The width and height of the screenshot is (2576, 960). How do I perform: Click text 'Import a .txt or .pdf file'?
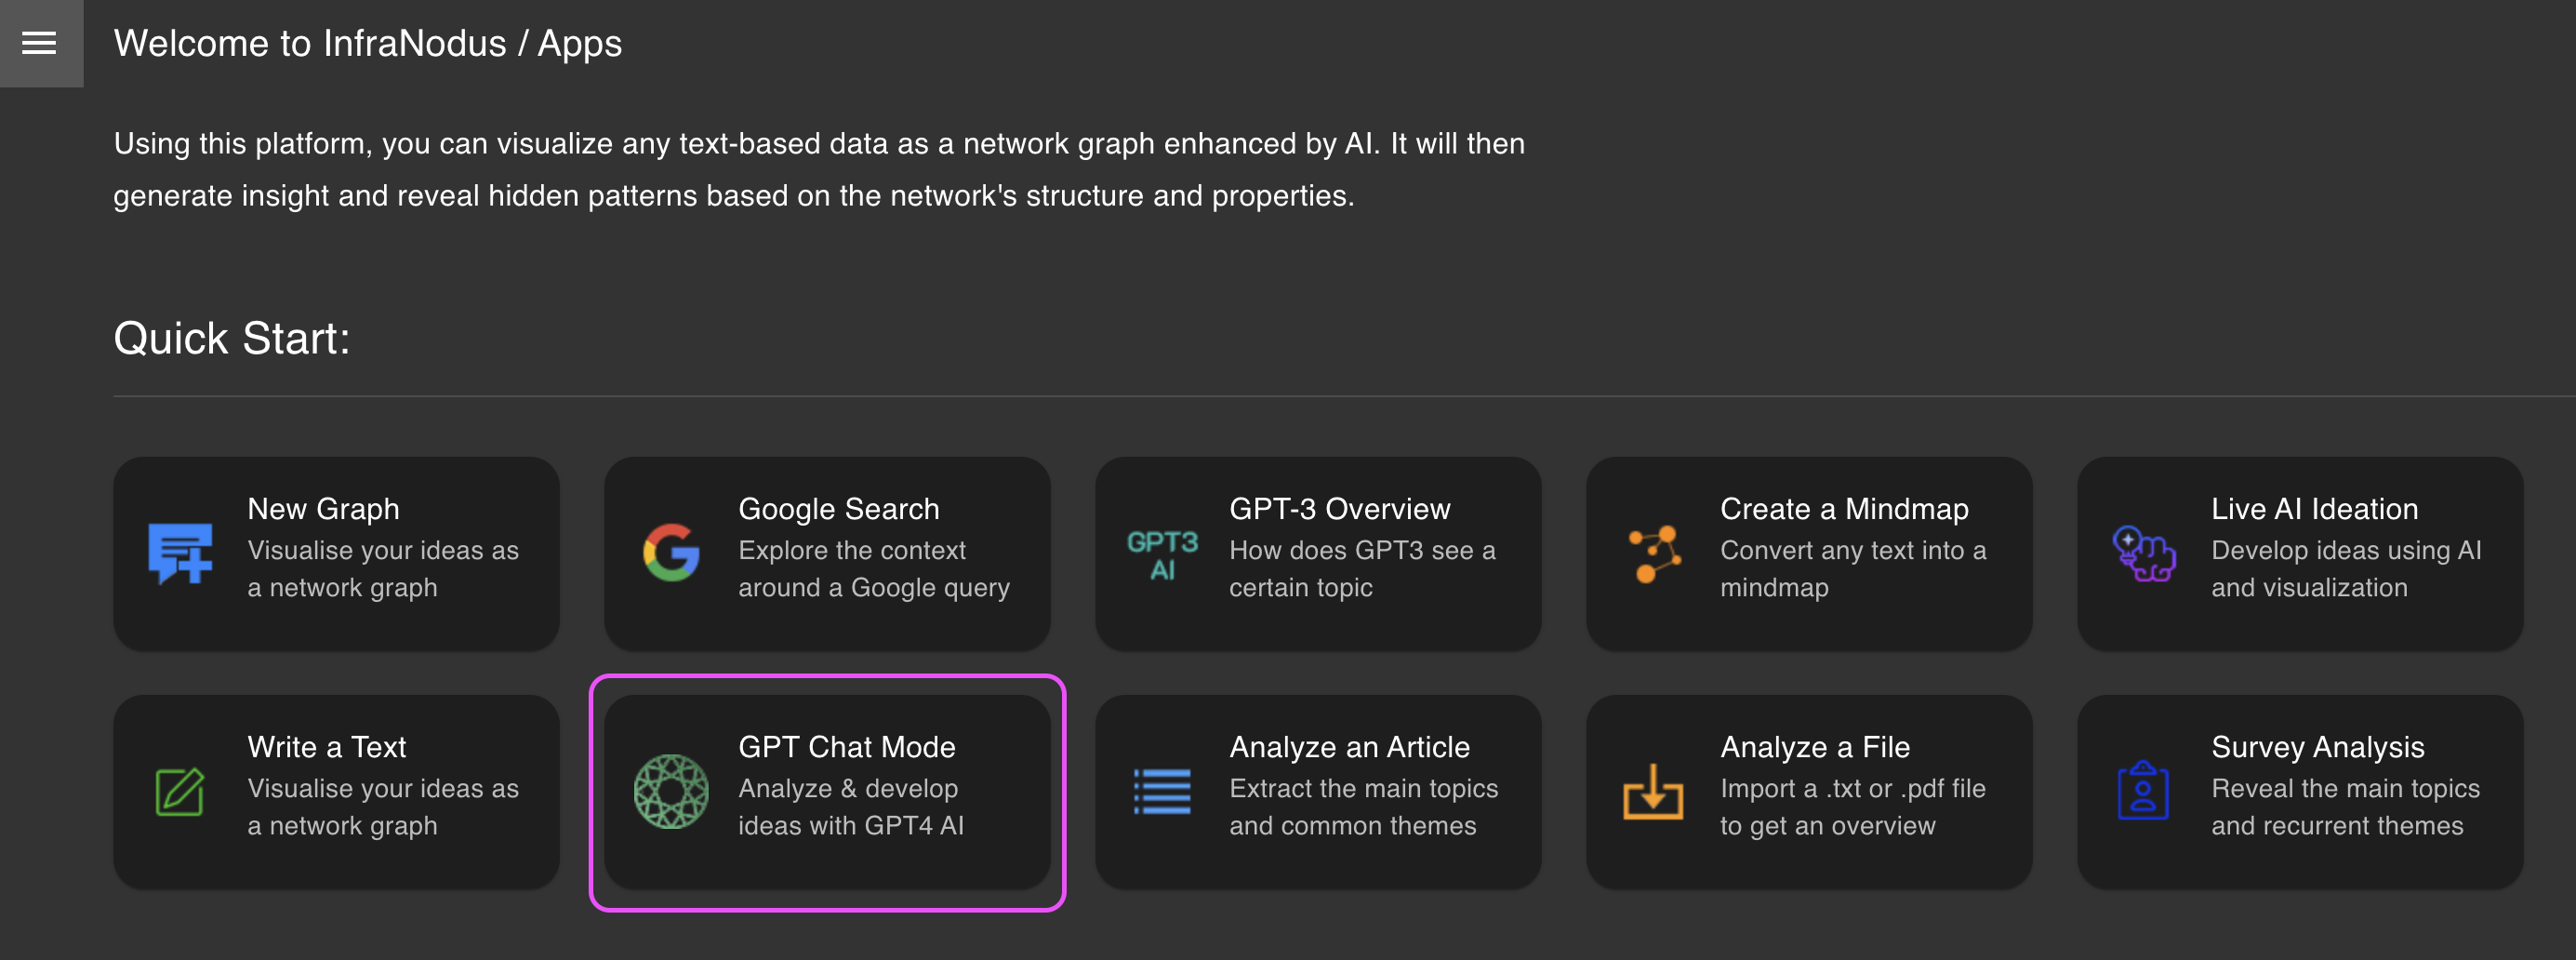(1853, 788)
